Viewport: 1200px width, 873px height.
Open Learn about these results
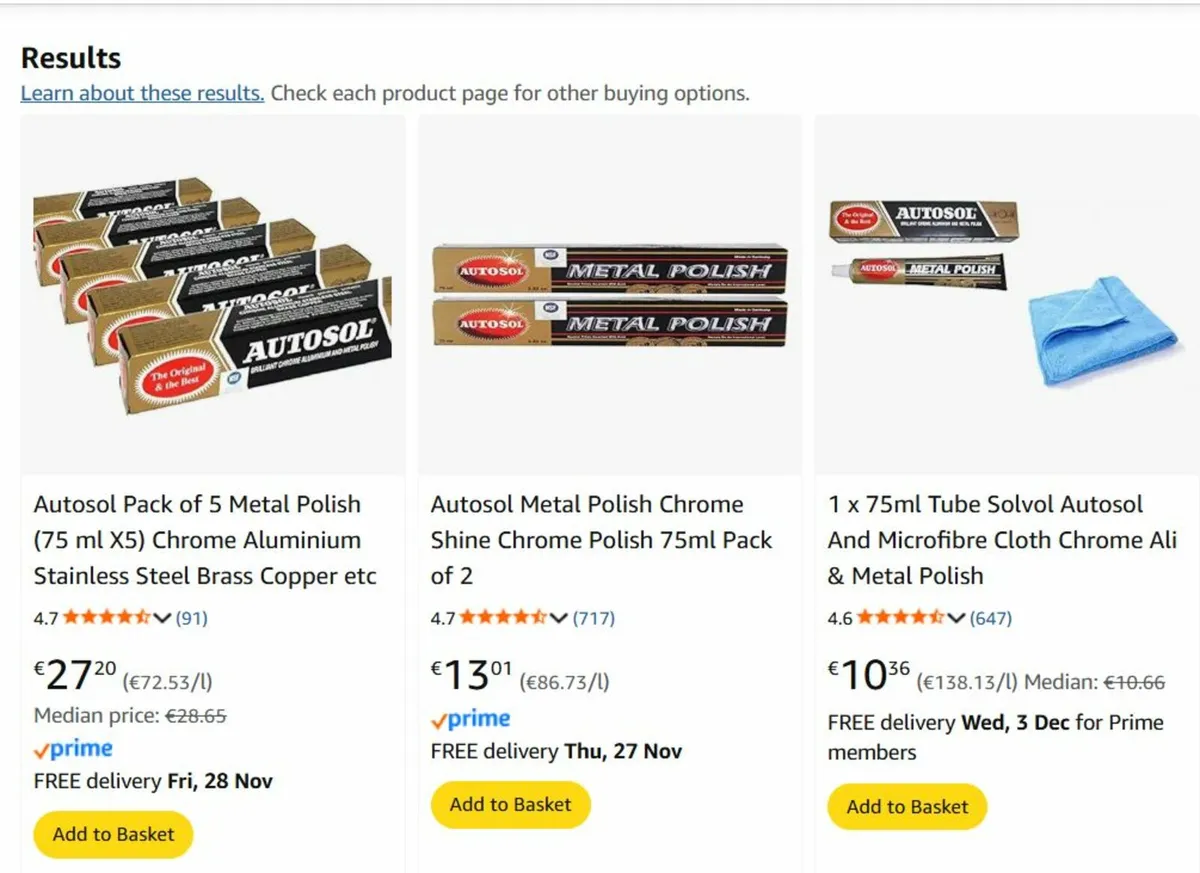pos(142,93)
